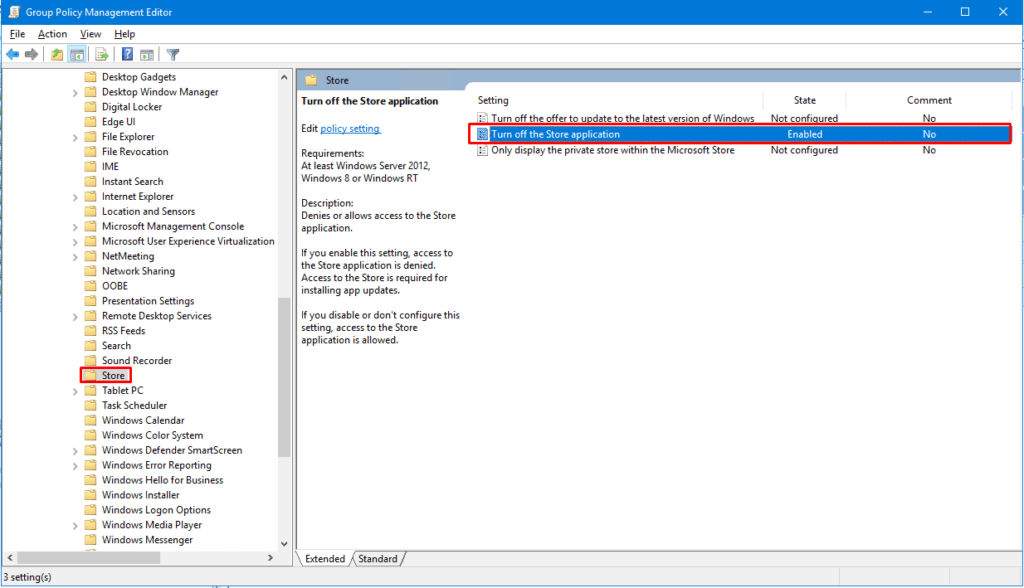Select the Up one level icon
This screenshot has width=1024, height=588.
(x=57, y=54)
